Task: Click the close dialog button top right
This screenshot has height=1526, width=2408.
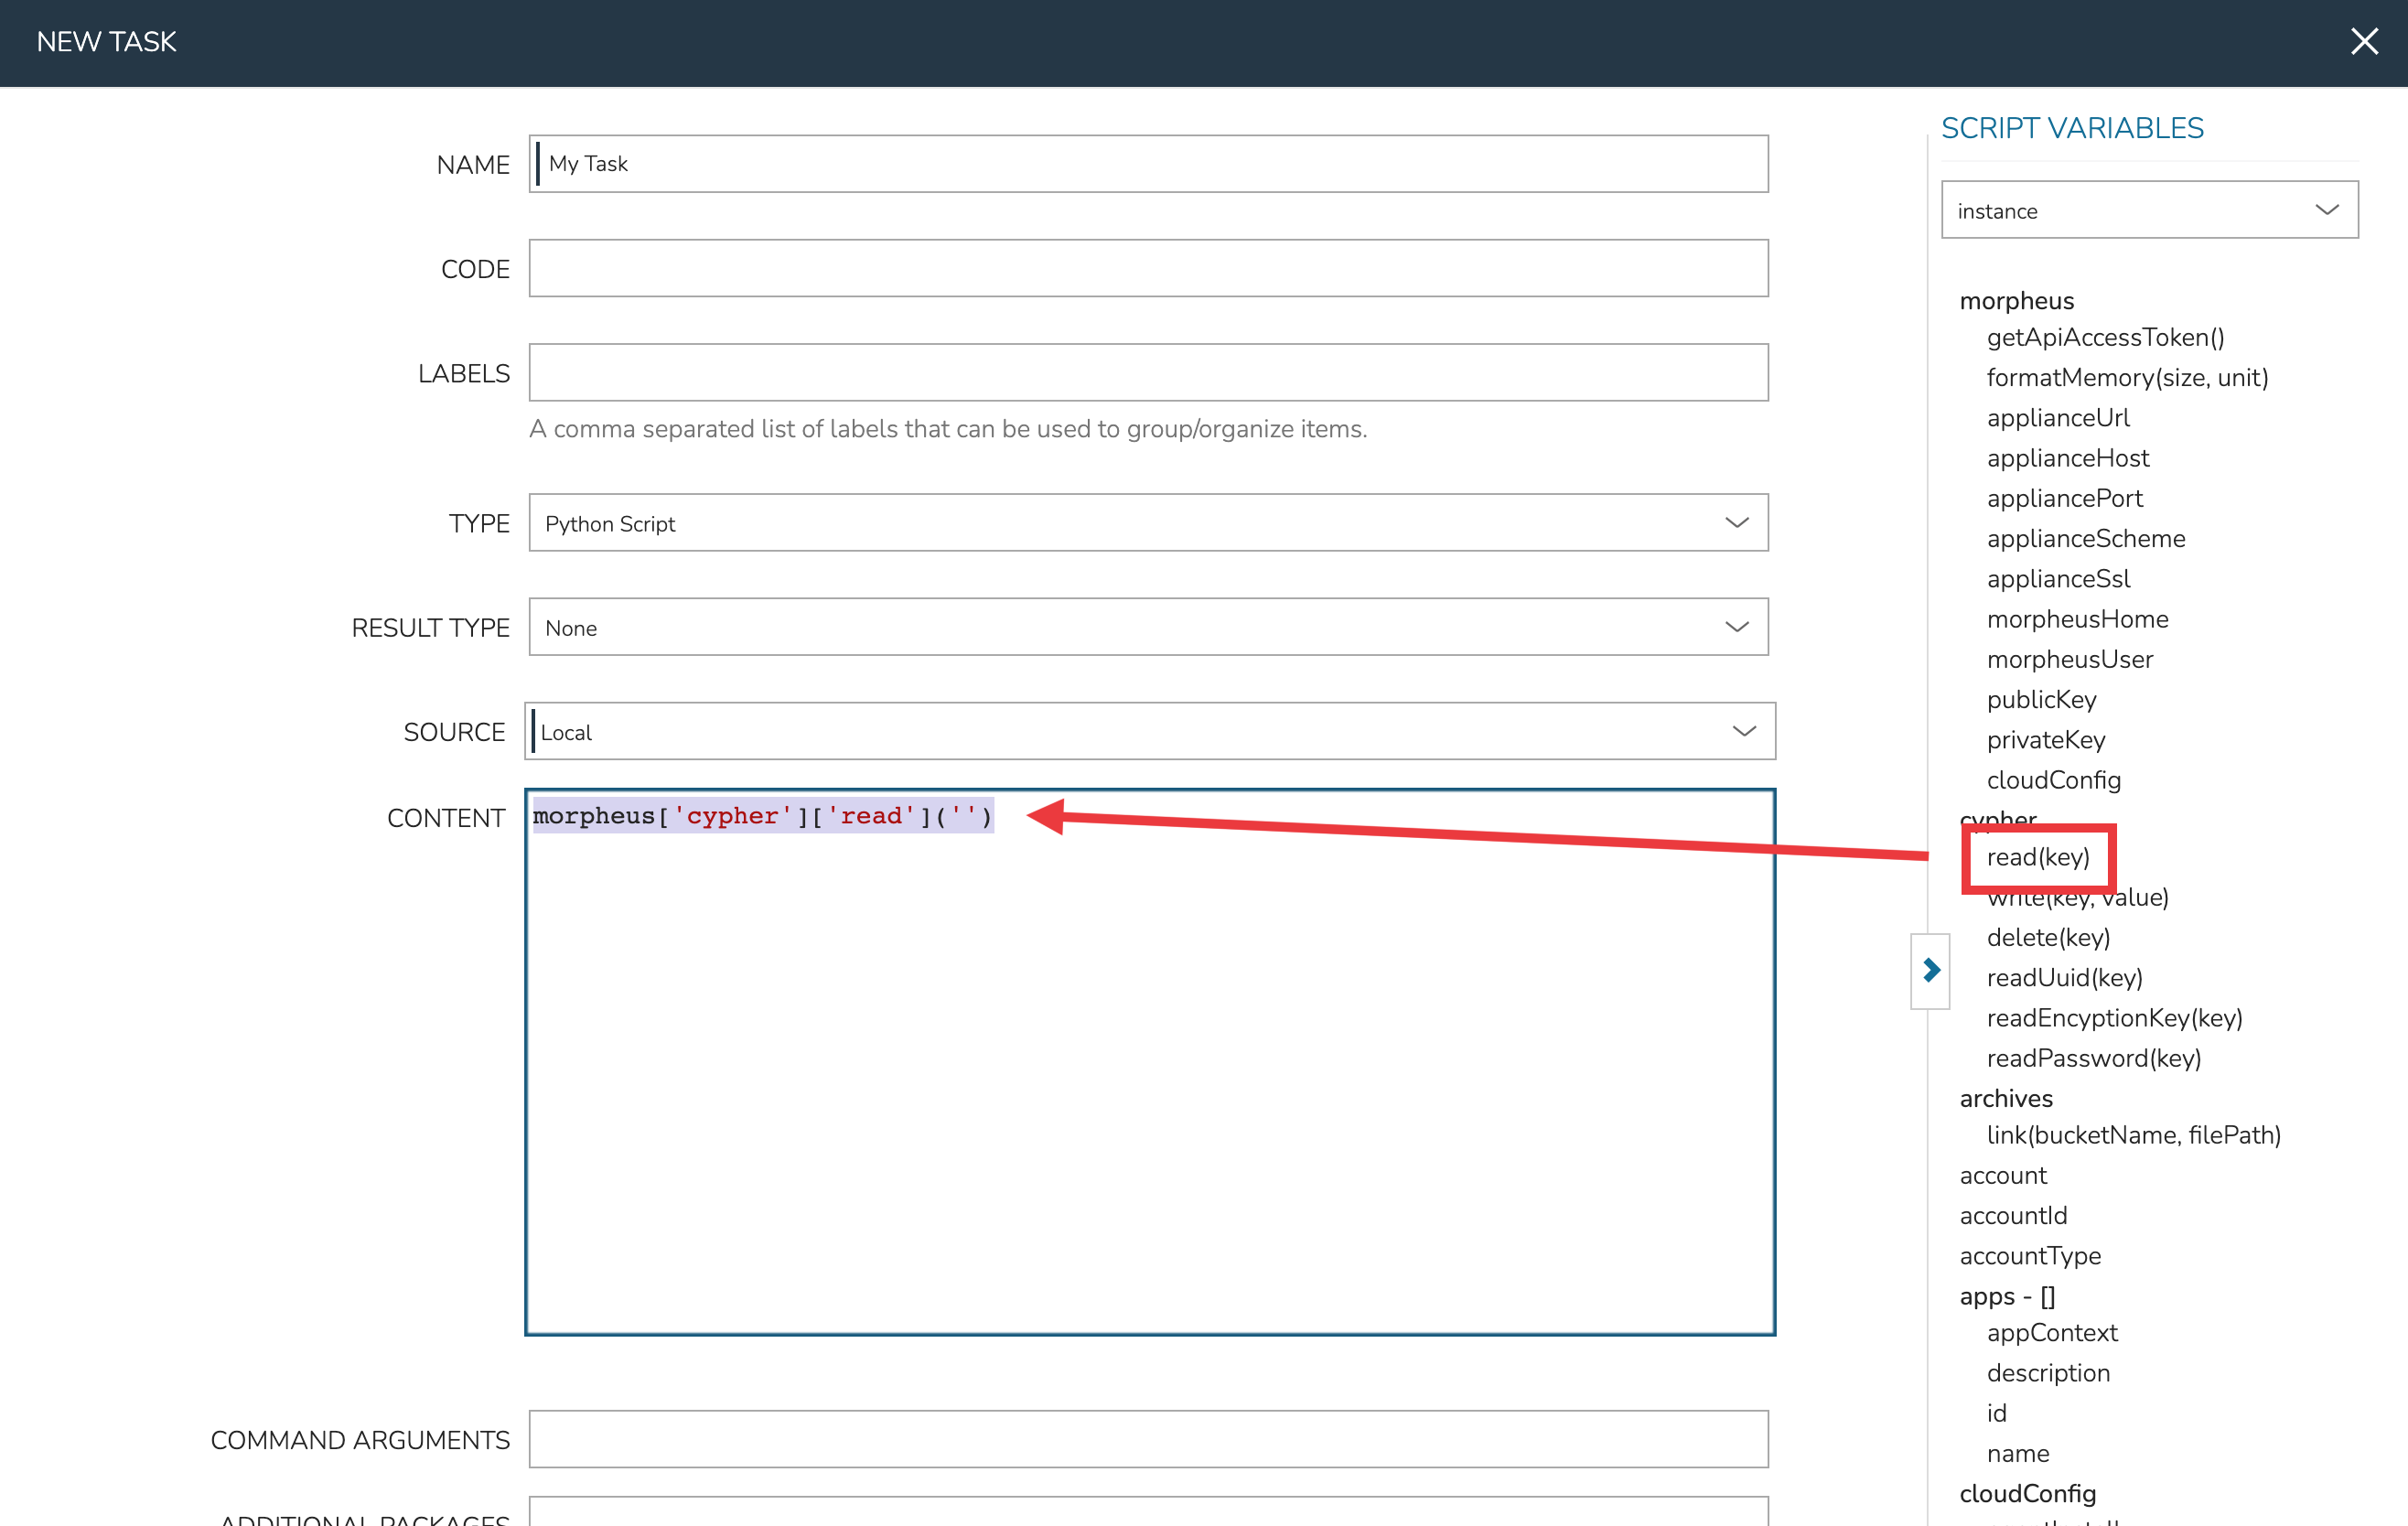Action: tap(2364, 40)
